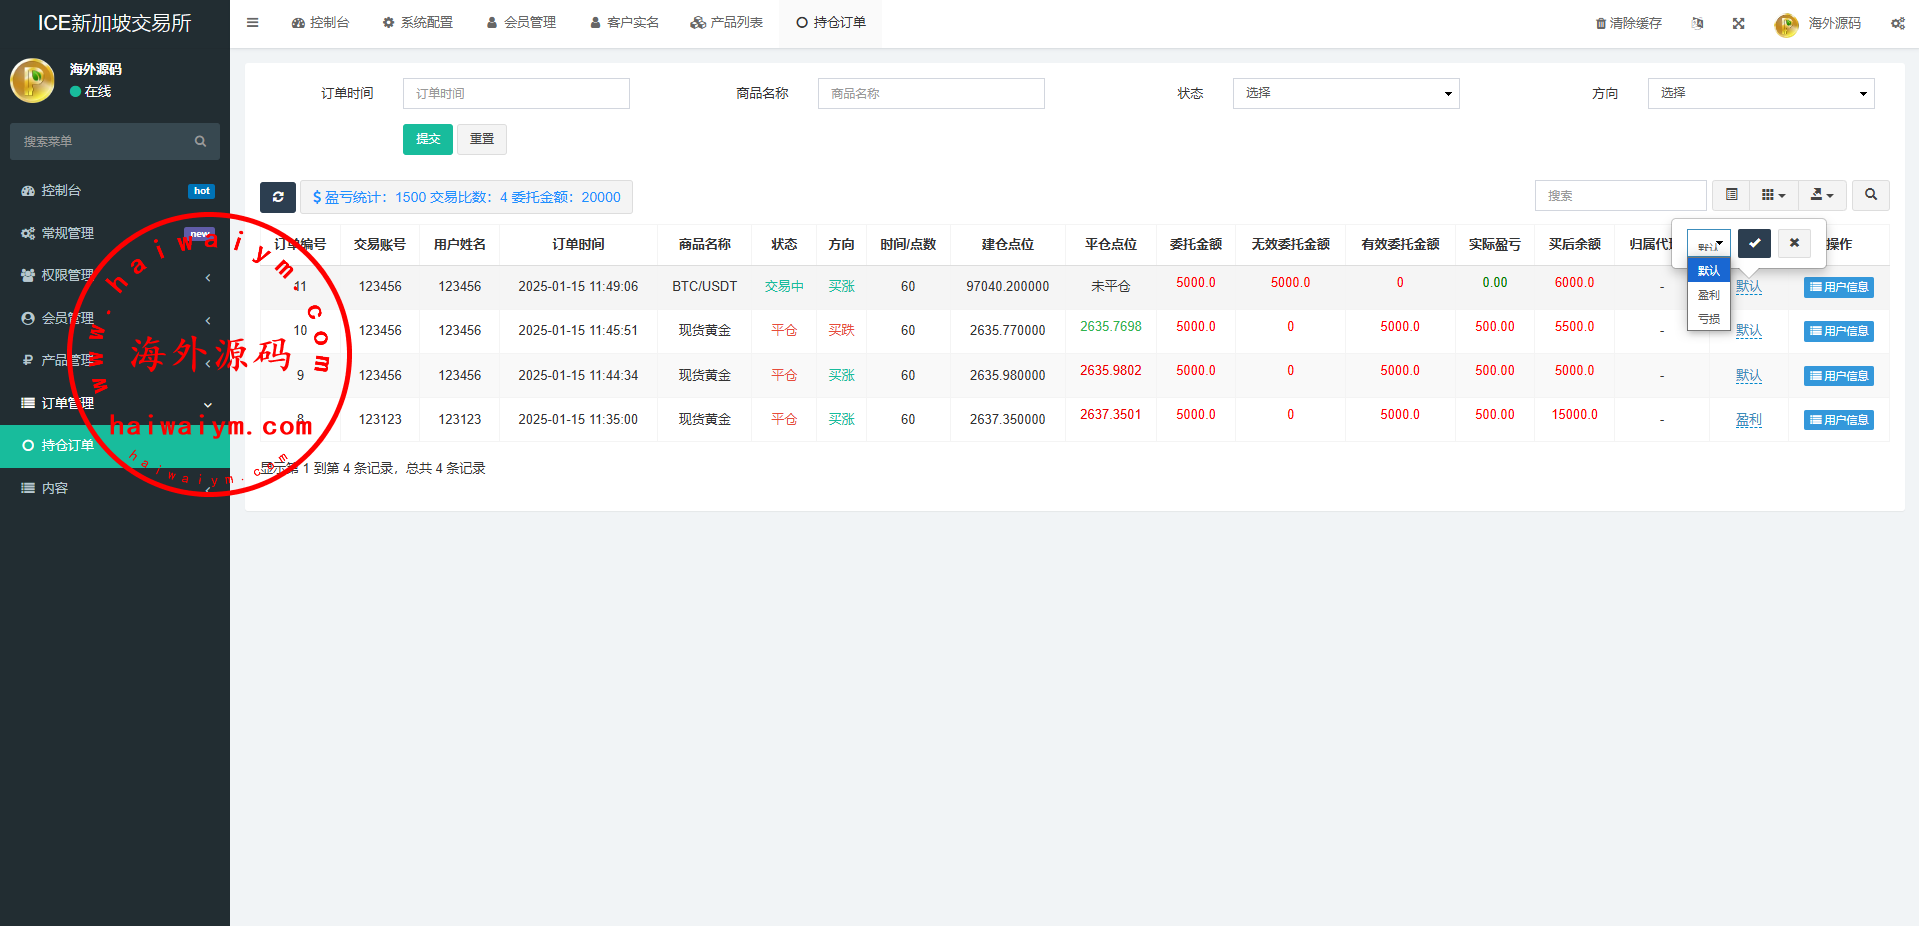Viewport: 1919px width, 926px height.
Task: Open the columns visibility dropdown
Action: coord(1773,195)
